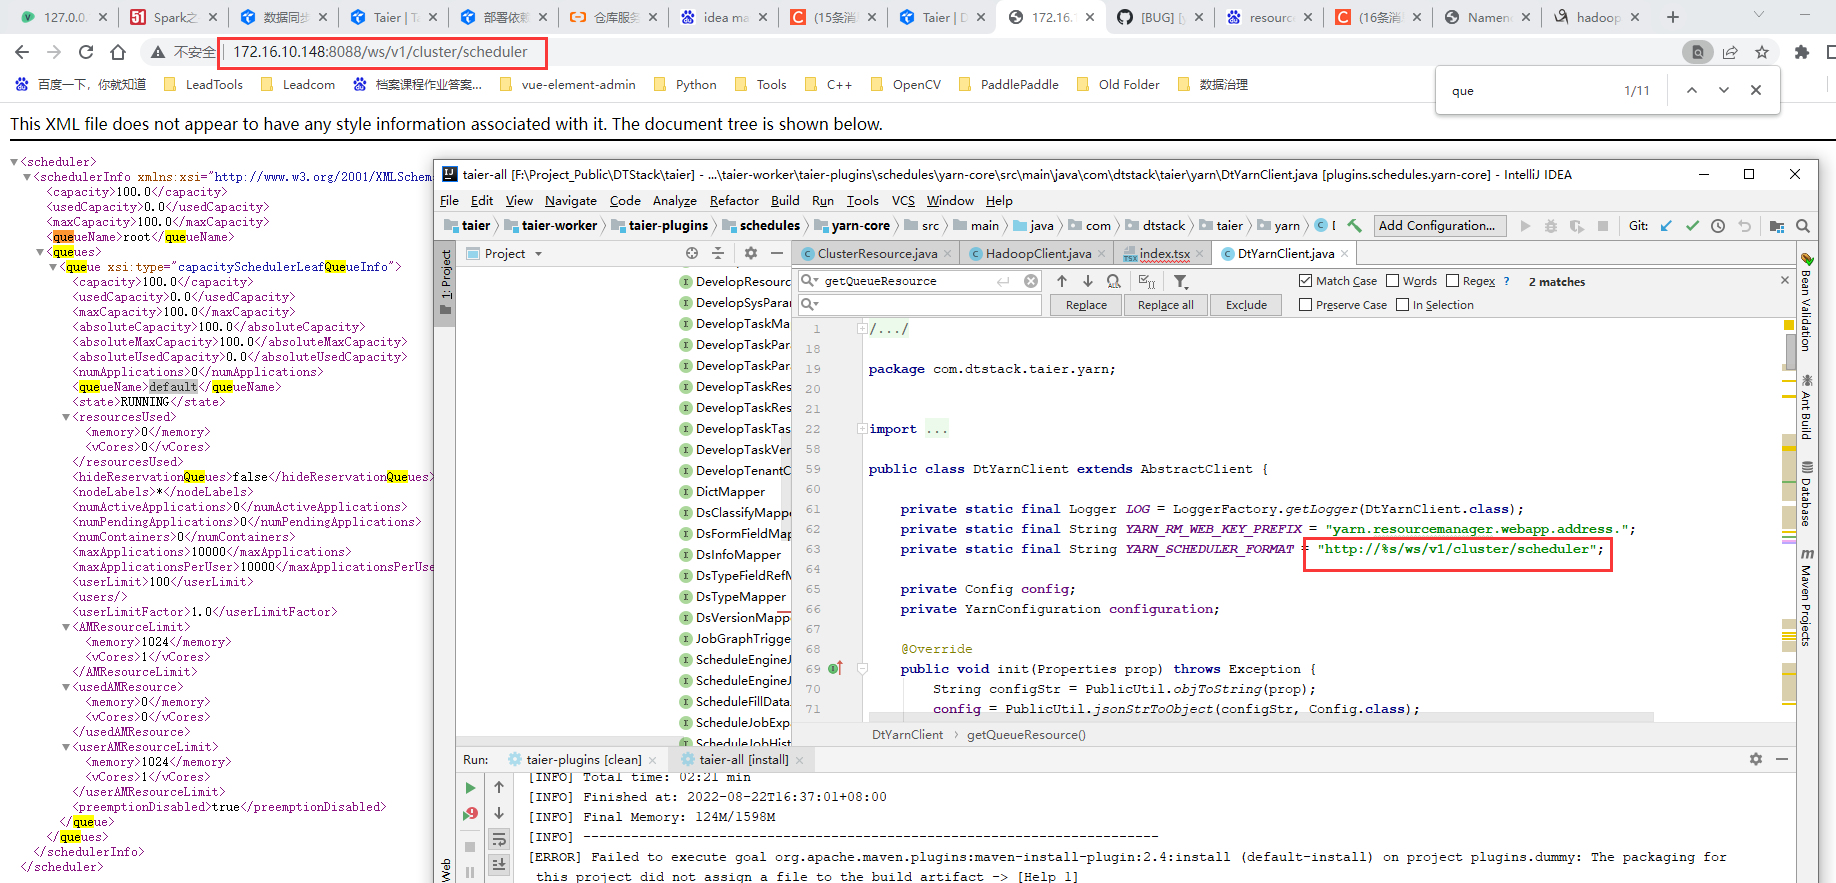Screen dimensions: 1836x883
Task: Expand folded imports in code editor
Action: click(862, 429)
